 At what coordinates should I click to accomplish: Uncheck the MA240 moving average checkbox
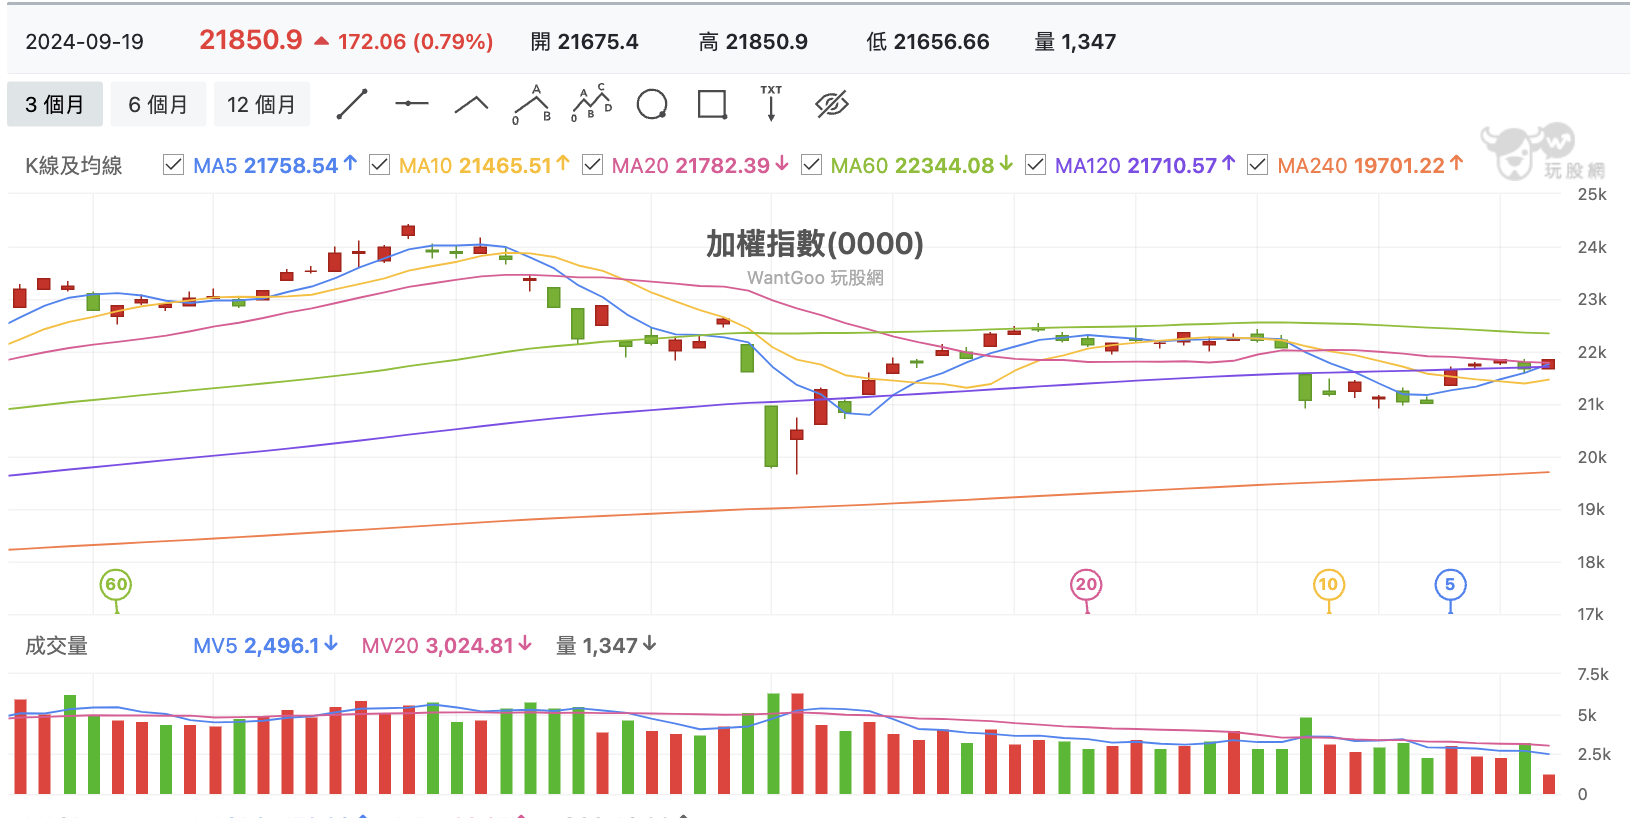click(1257, 165)
